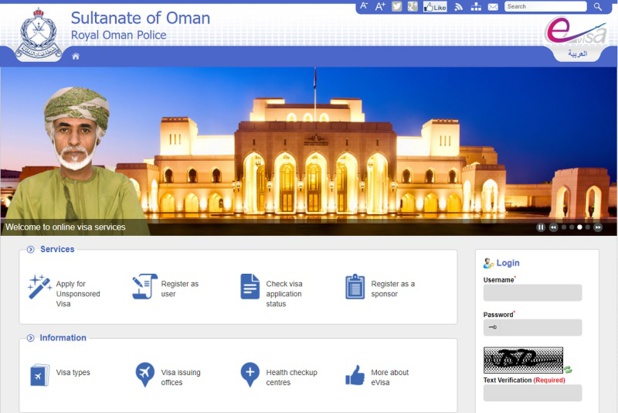
Task: Decrease font size with A- icon
Action: [364, 7]
